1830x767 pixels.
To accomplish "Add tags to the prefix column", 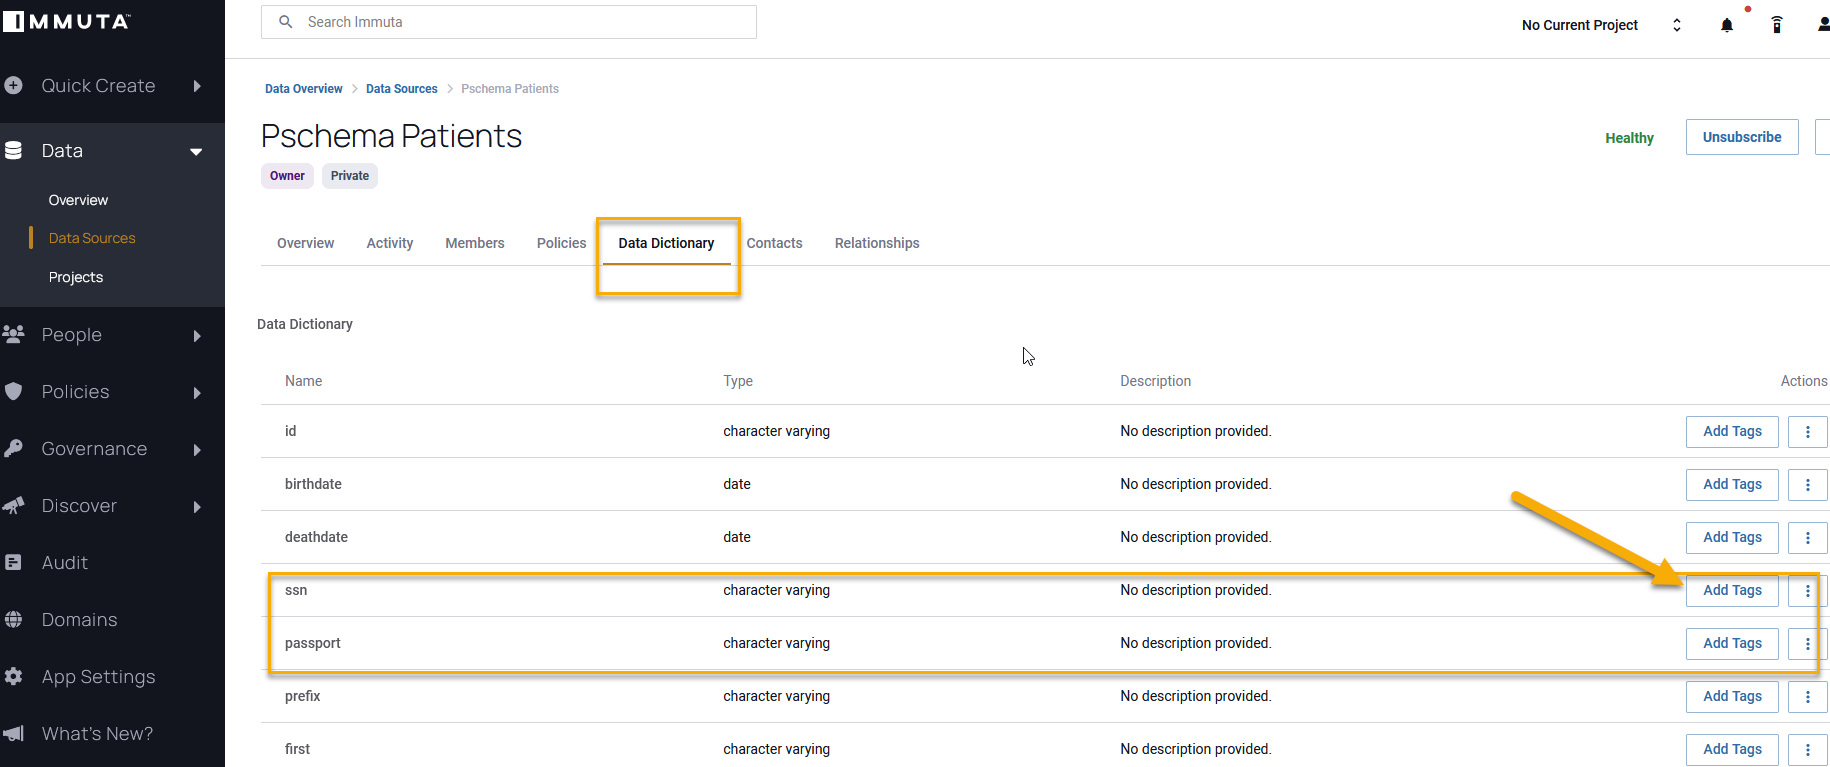I will [x=1733, y=697].
